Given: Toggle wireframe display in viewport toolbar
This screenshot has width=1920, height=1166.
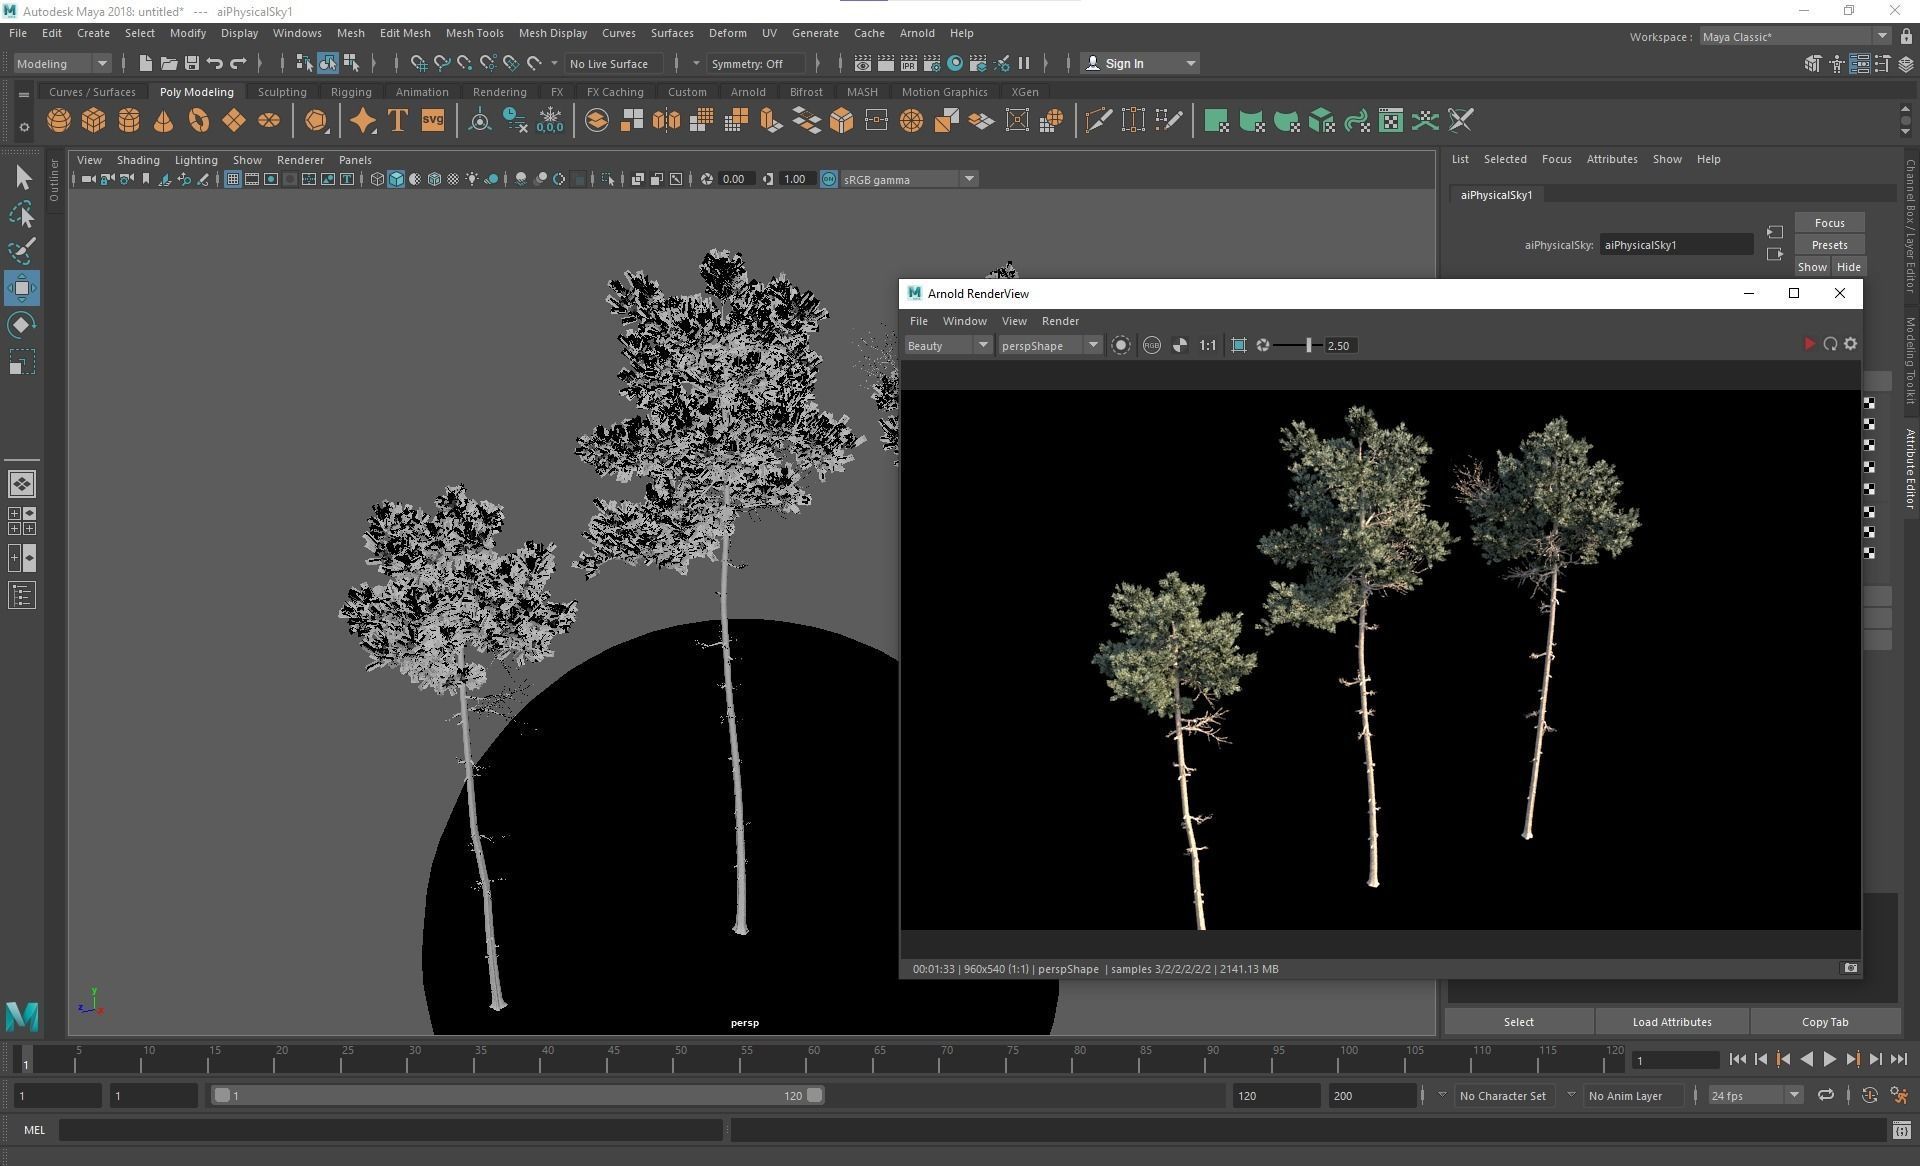Looking at the screenshot, I should (377, 179).
